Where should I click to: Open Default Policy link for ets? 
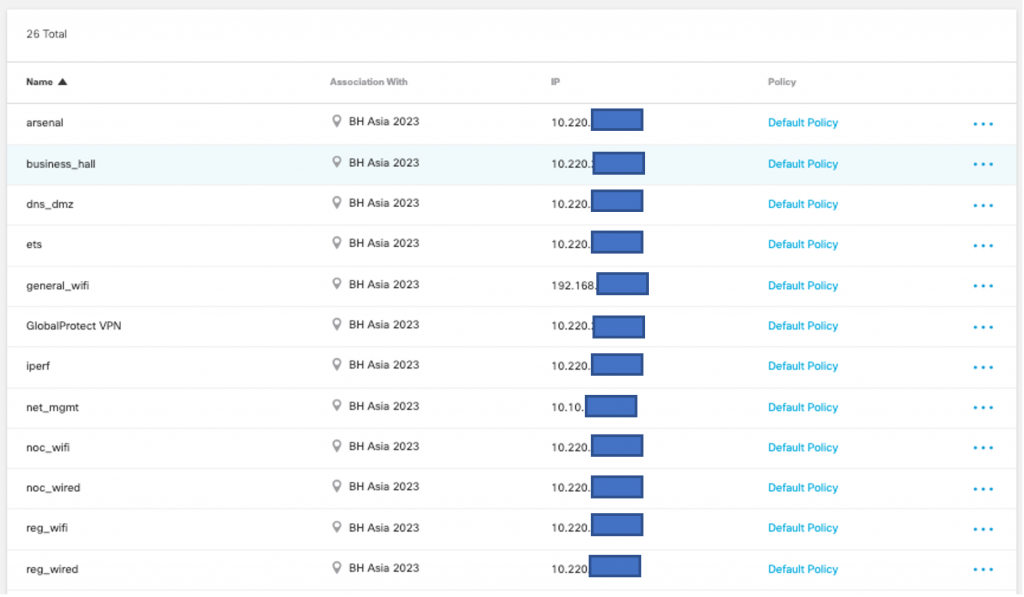[802, 245]
